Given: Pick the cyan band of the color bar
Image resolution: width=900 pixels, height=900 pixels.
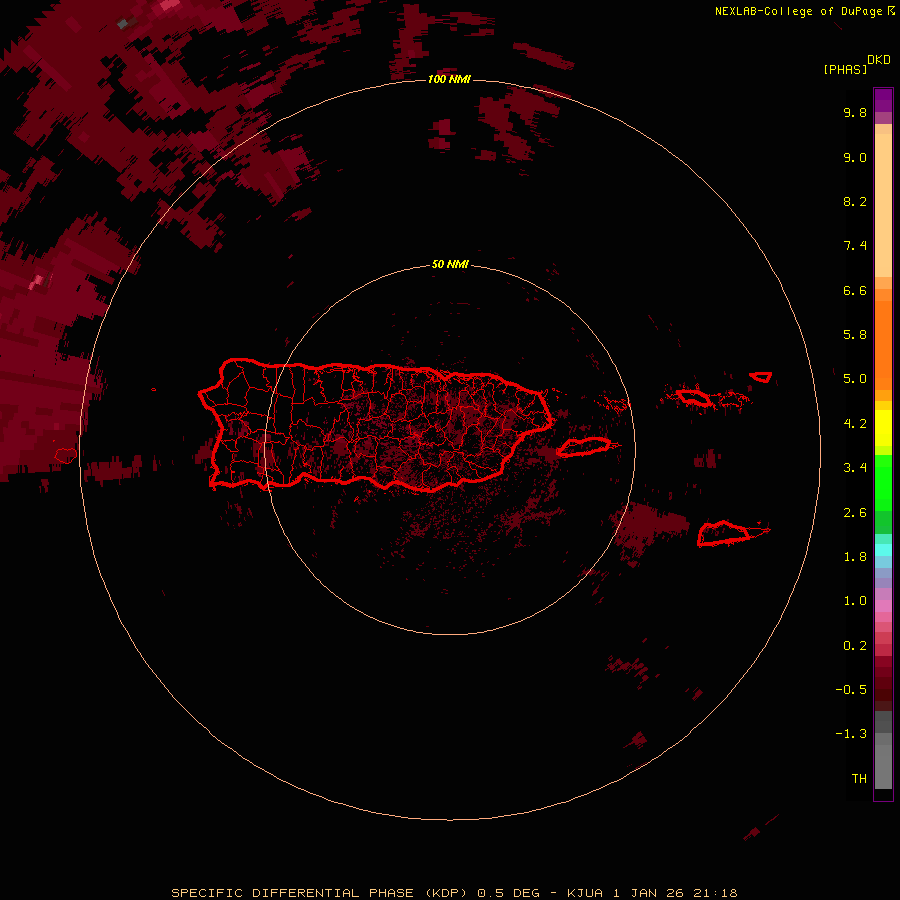Looking at the screenshot, I should [883, 550].
